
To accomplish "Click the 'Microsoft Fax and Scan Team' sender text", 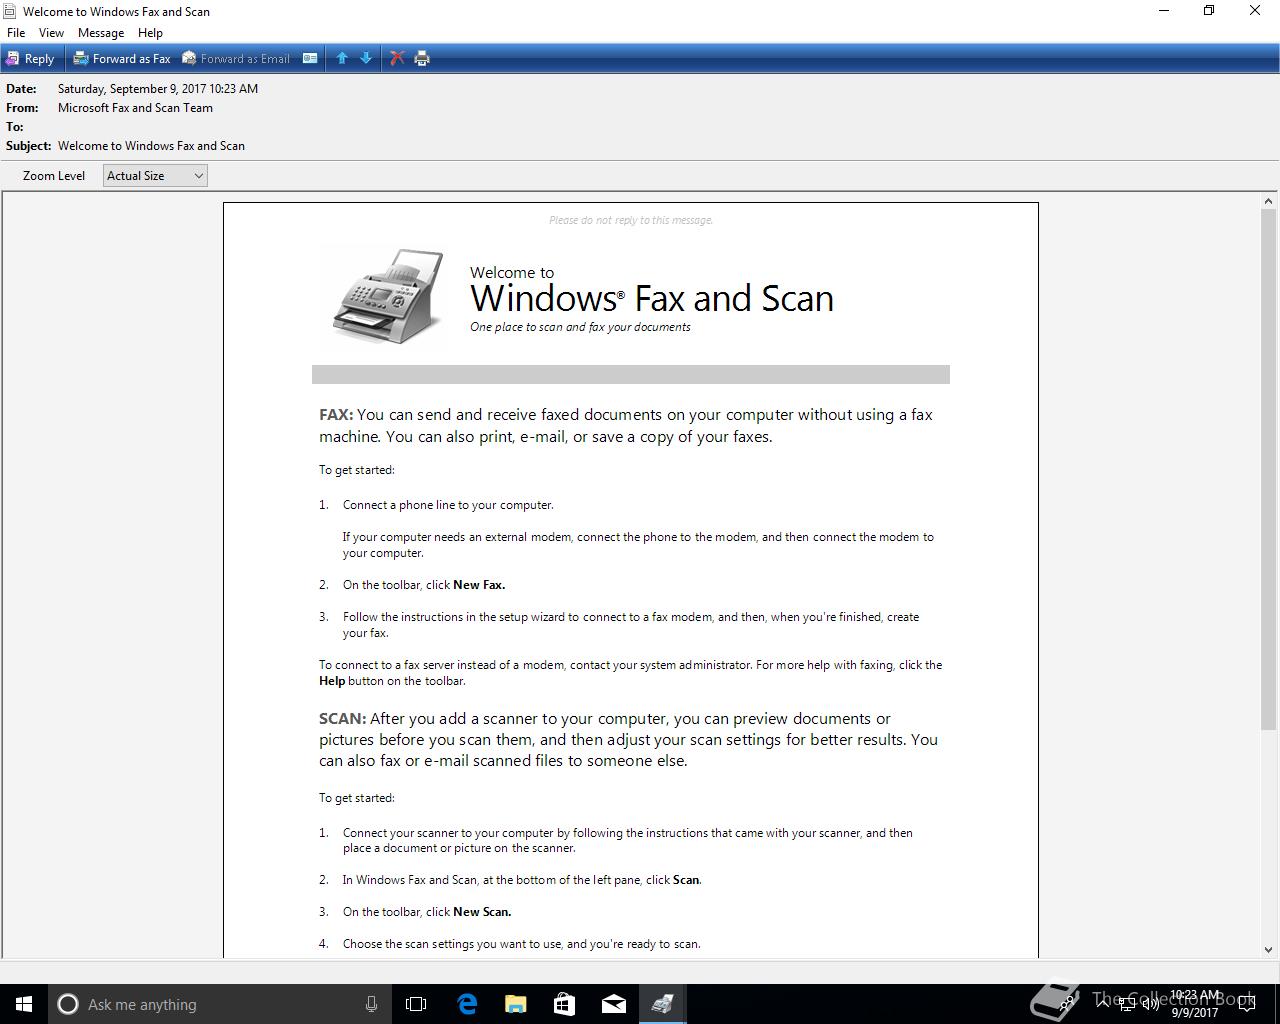I will [135, 108].
